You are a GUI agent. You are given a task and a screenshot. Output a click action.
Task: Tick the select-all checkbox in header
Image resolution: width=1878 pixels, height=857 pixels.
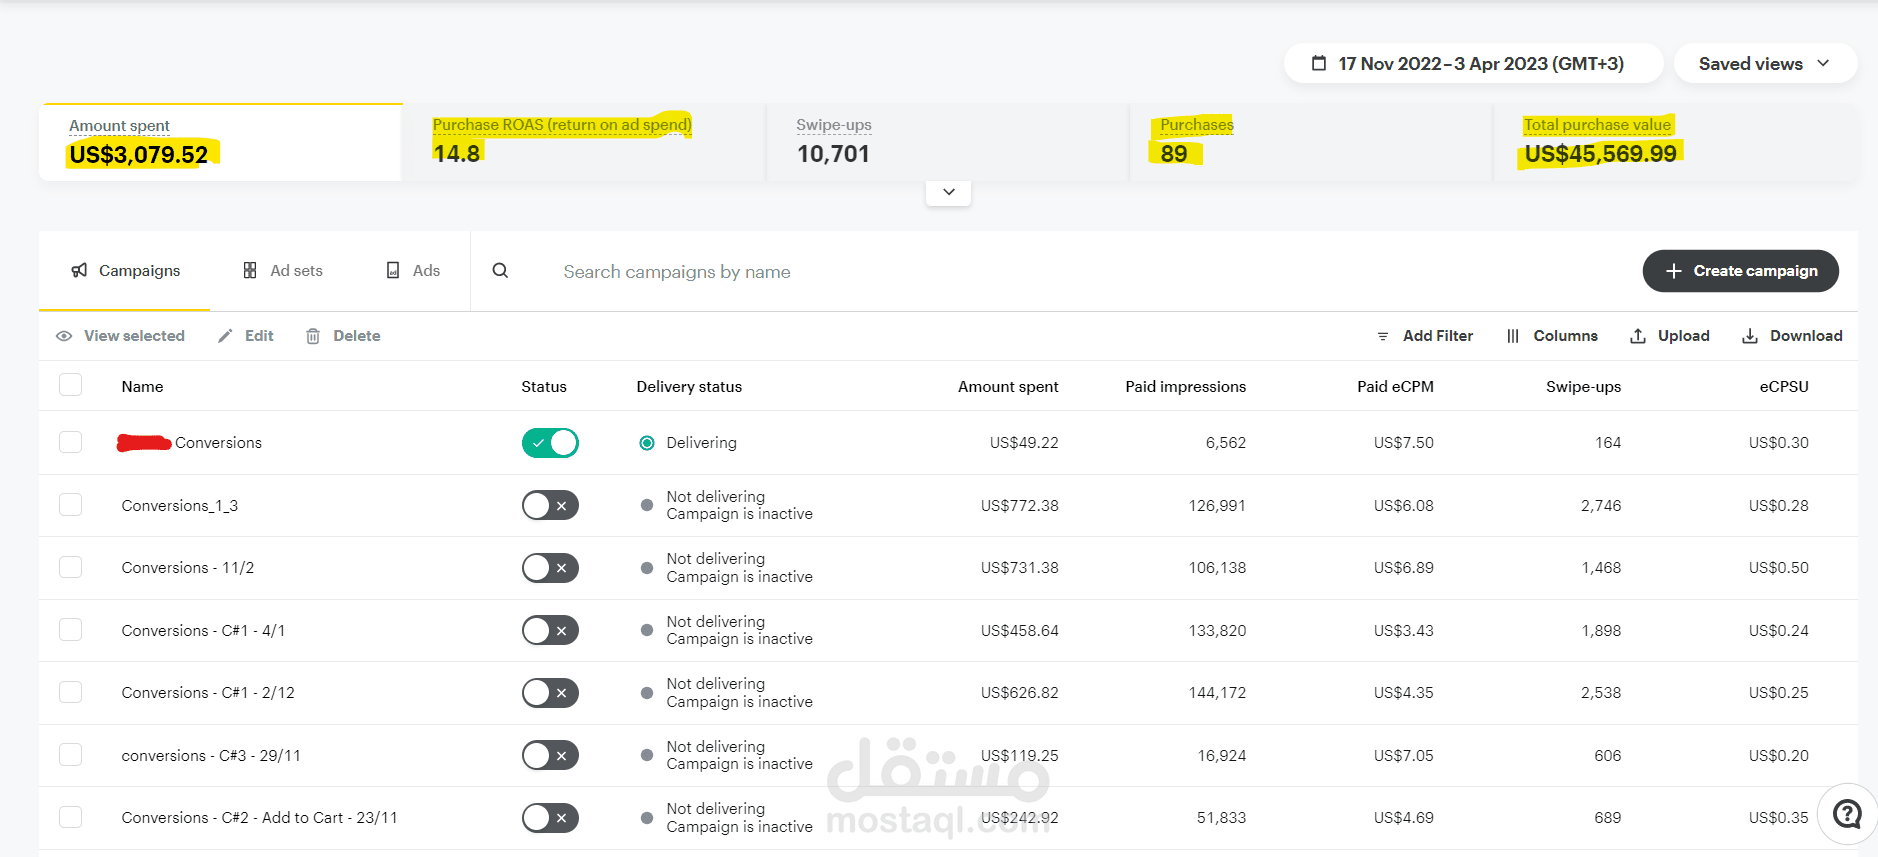(71, 385)
